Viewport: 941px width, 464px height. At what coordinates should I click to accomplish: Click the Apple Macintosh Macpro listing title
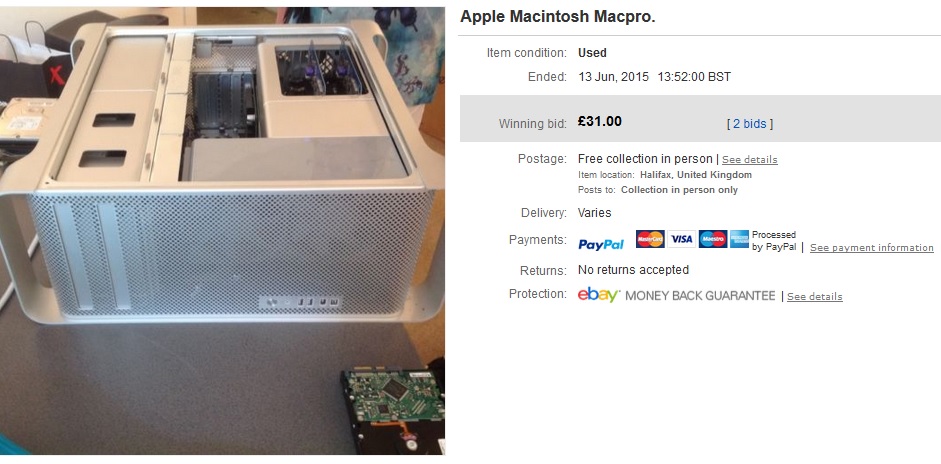pyautogui.click(x=558, y=17)
